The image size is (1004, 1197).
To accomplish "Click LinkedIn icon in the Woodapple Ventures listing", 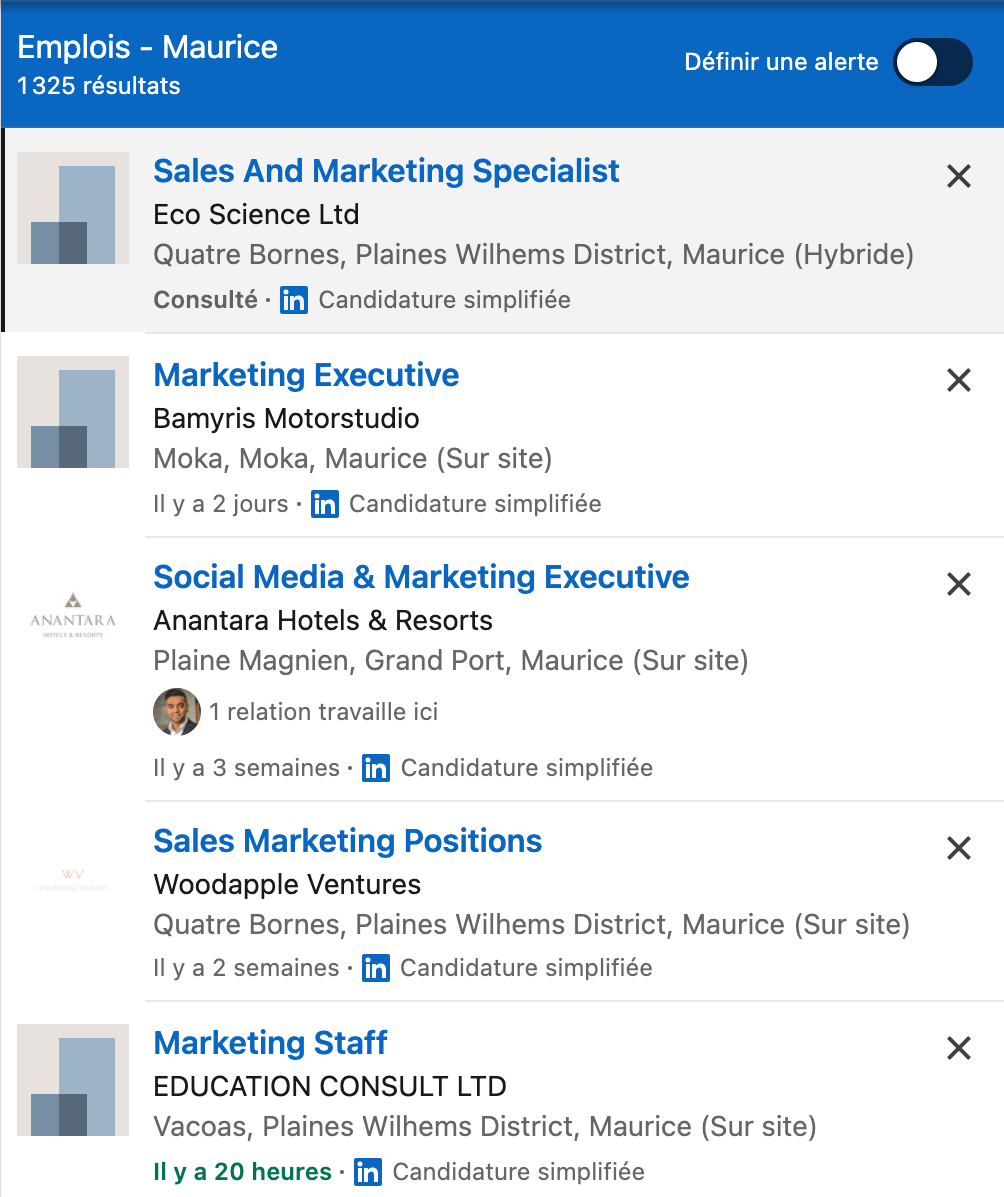I will tap(376, 968).
